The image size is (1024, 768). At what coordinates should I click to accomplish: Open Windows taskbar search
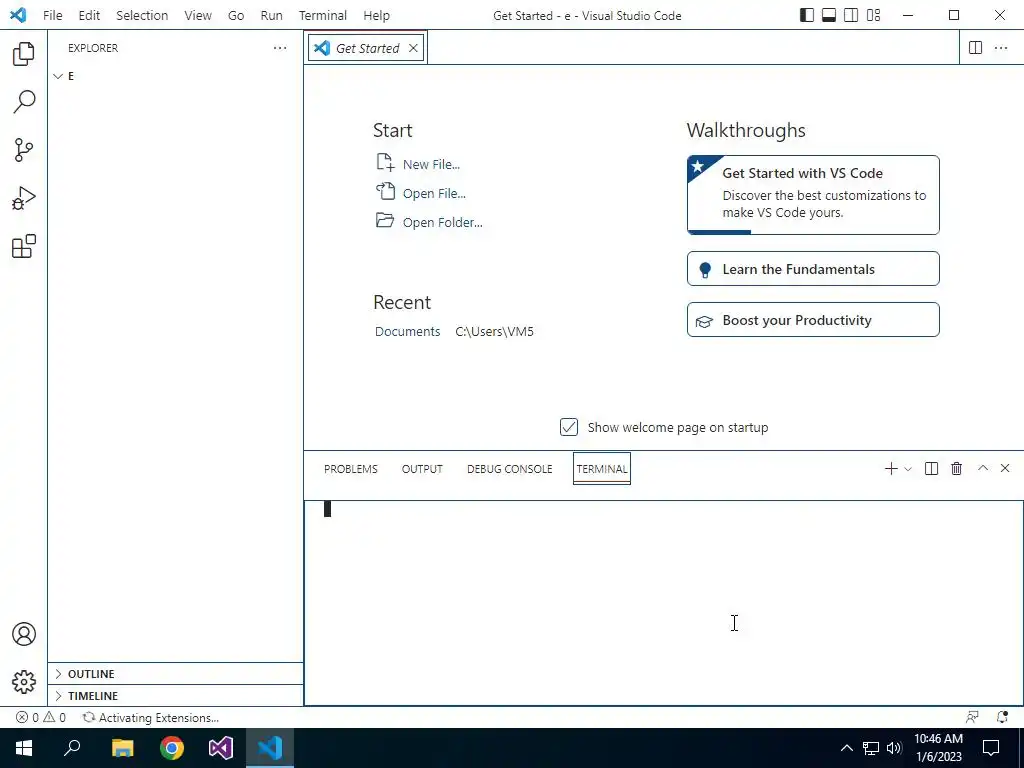coord(72,748)
